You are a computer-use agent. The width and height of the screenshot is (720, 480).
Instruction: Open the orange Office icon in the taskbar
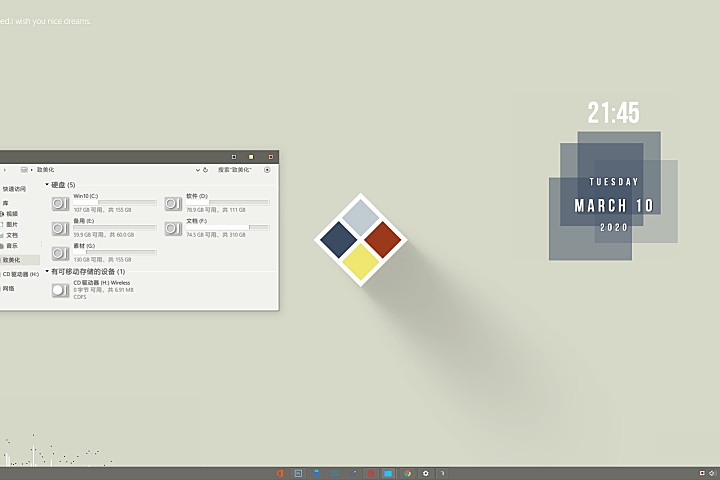280,473
